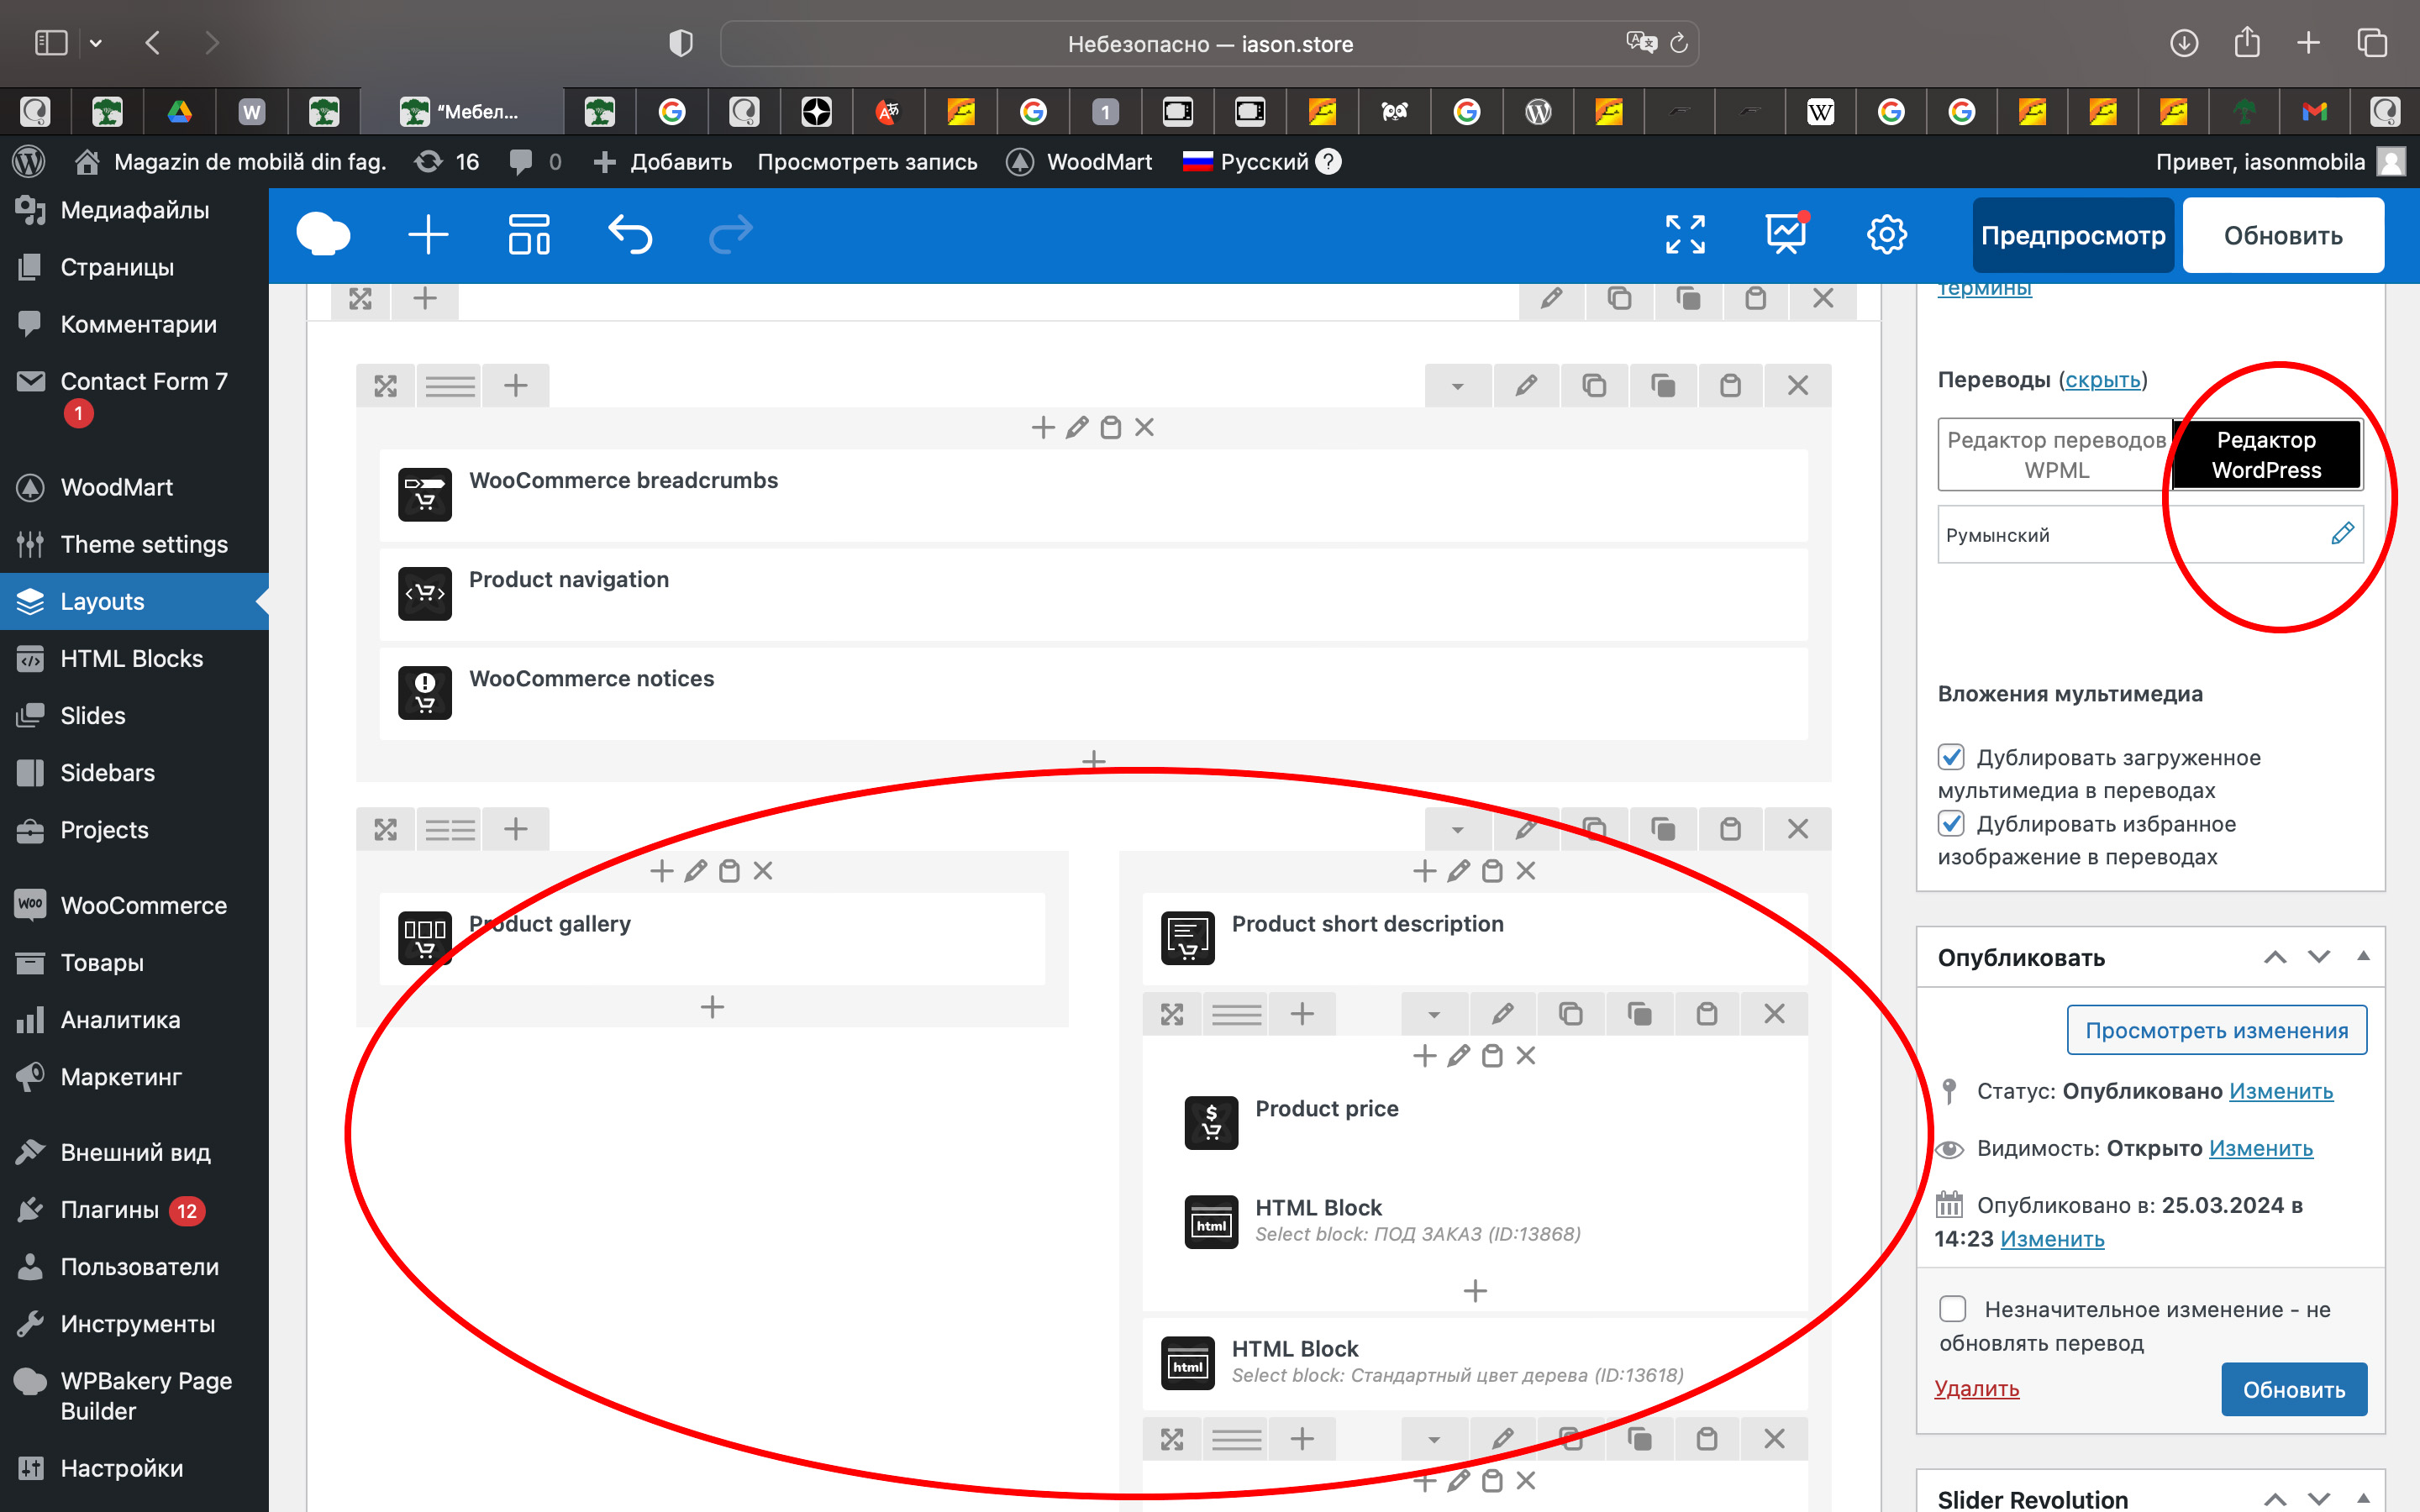
Task: Open page settings gear icon
Action: tap(1887, 235)
